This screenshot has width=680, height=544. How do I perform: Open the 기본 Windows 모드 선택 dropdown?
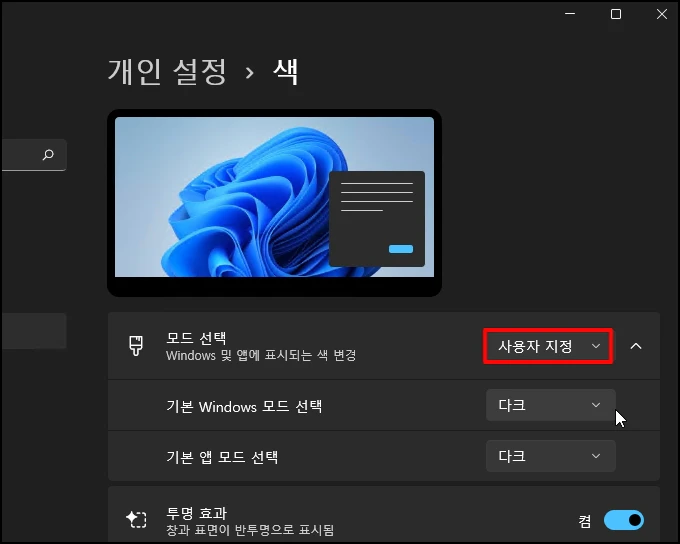pyautogui.click(x=551, y=405)
